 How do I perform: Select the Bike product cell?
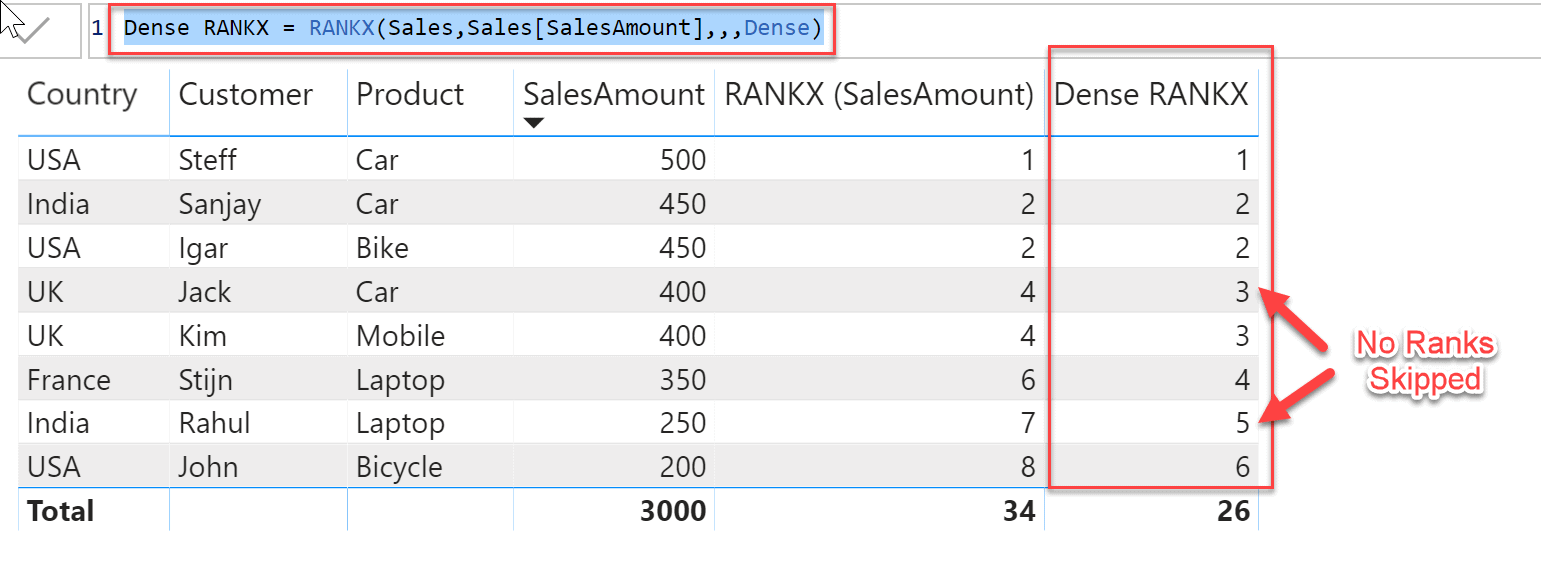pos(382,248)
